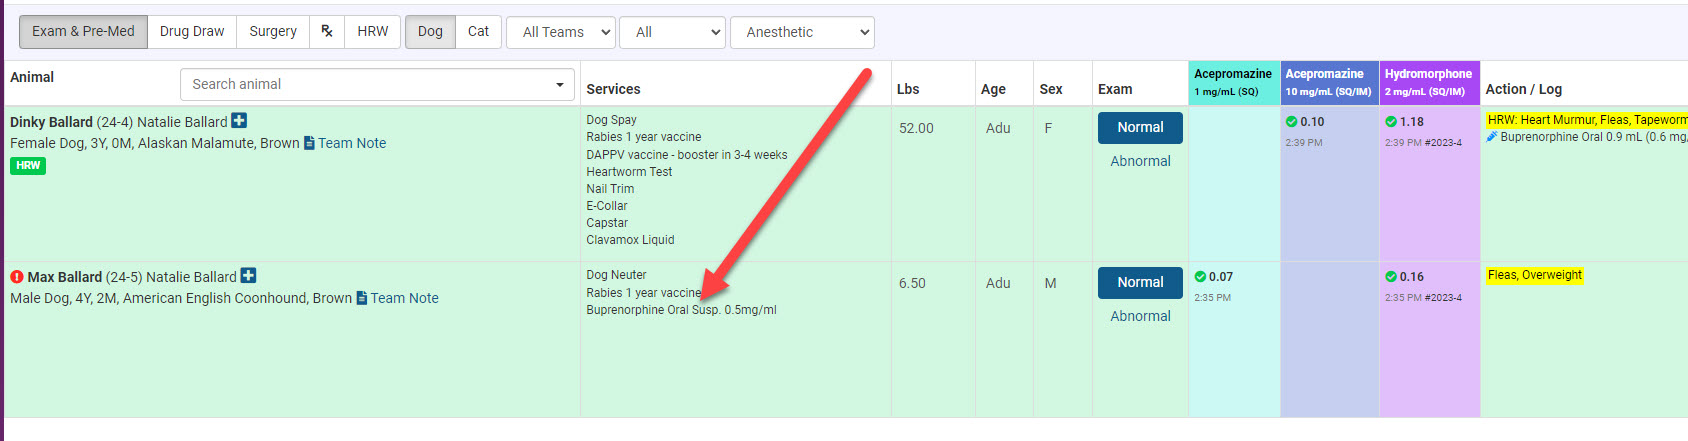This screenshot has width=1688, height=441.
Task: Switch the species filter to Cat
Action: point(478,32)
